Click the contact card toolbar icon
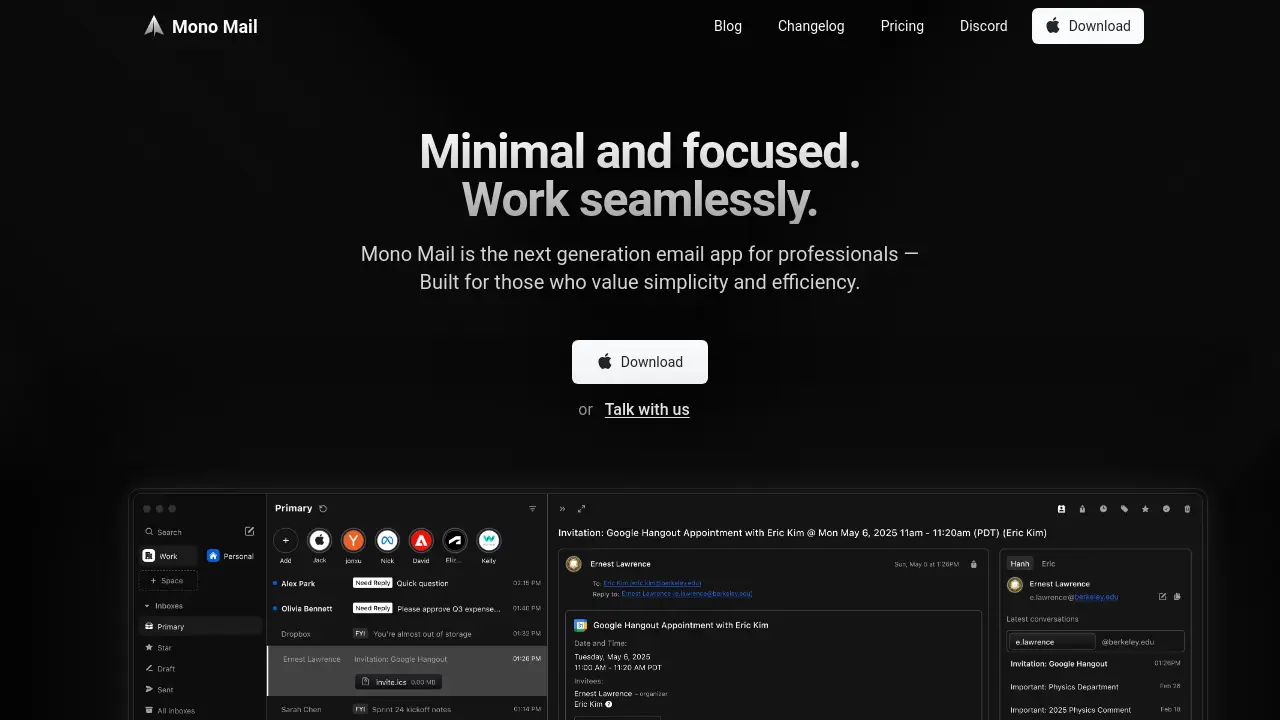This screenshot has width=1280, height=720. [1062, 509]
